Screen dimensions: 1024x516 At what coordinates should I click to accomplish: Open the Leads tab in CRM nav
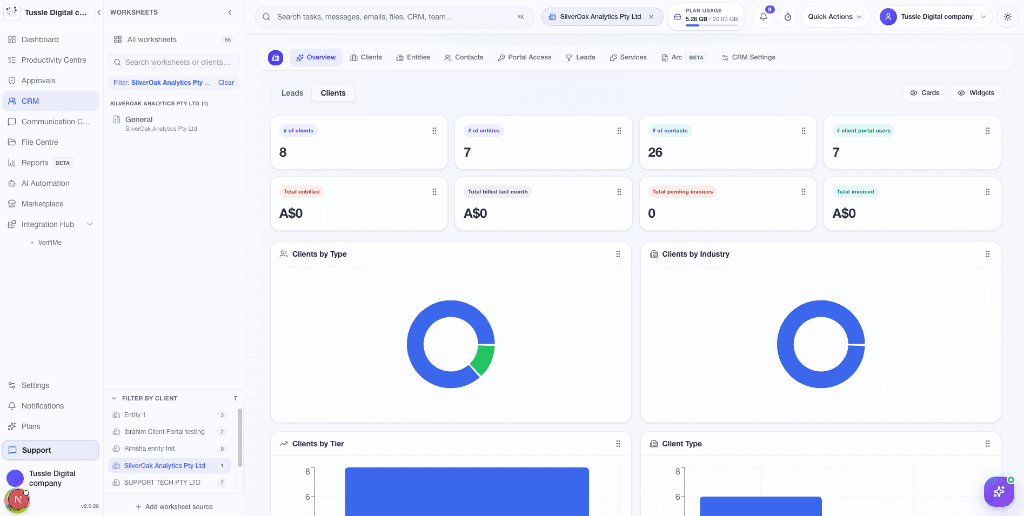pyautogui.click(x=580, y=57)
